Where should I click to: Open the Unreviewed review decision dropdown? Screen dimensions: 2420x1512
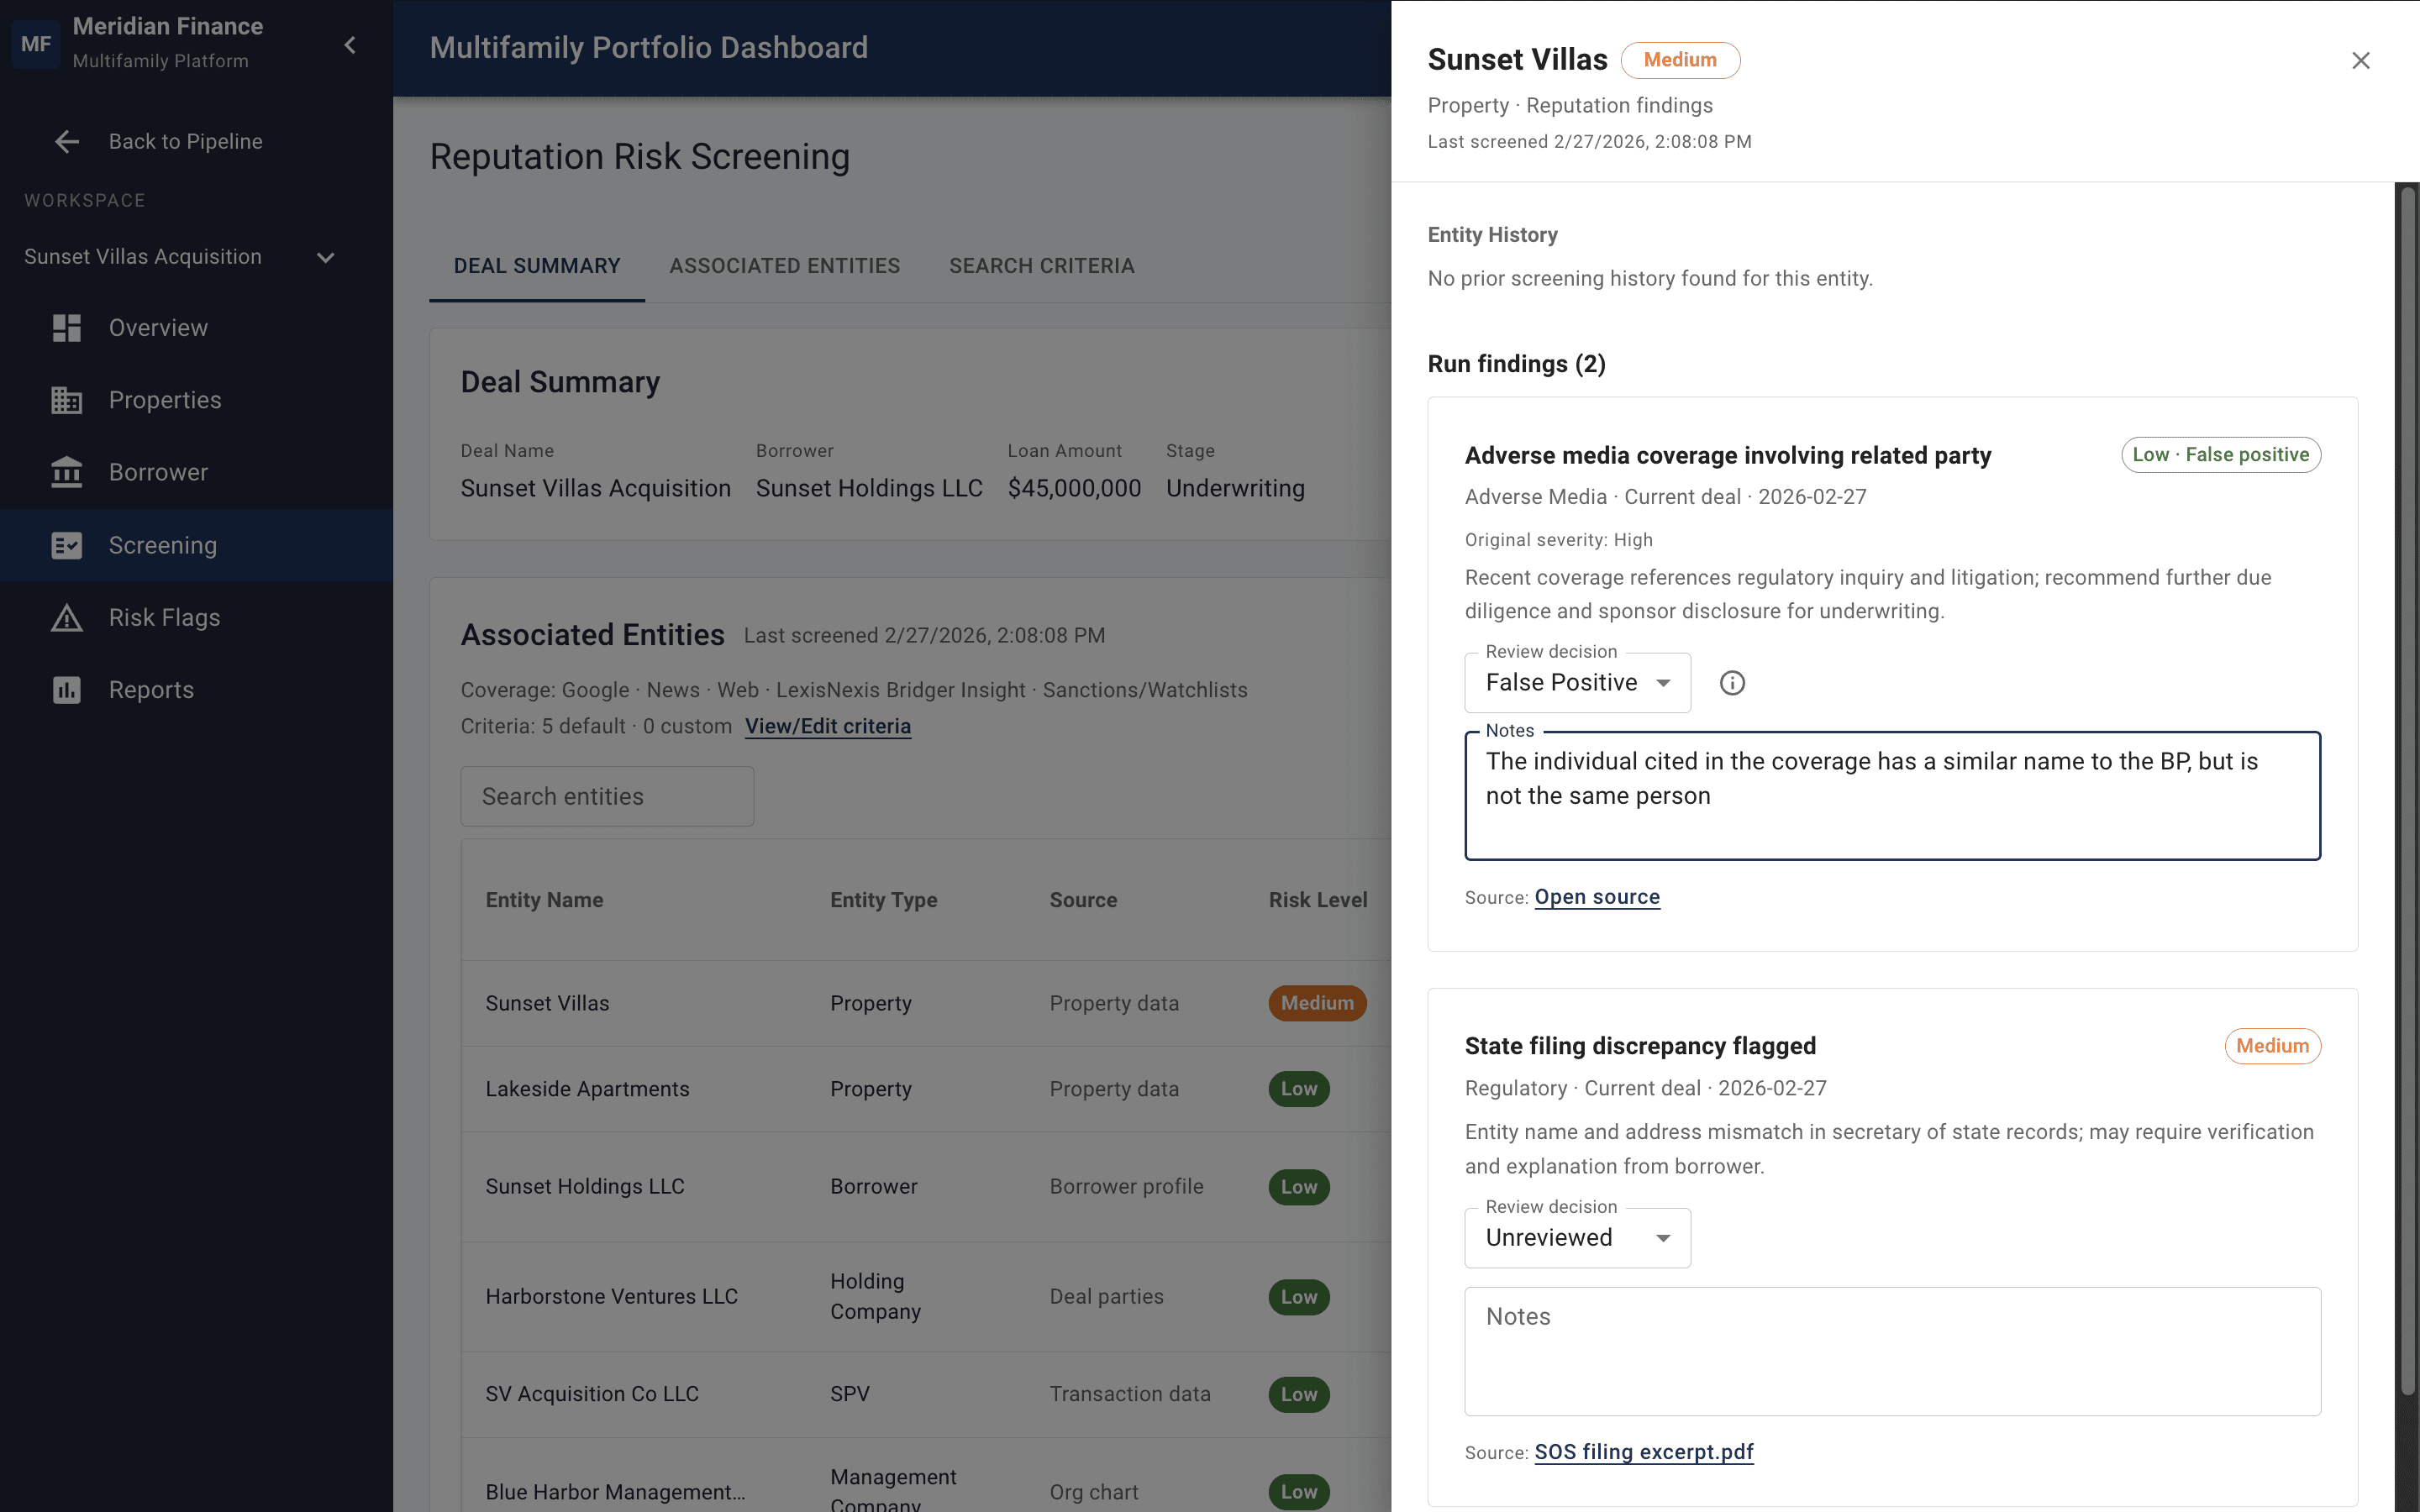point(1577,1238)
